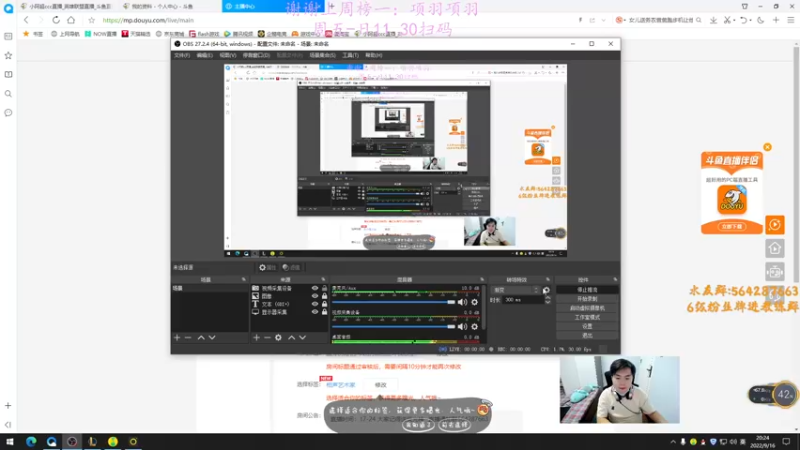The height and width of the screenshot is (450, 800).
Task: Click the browser Home icon
Action: pyautogui.click(x=71, y=20)
